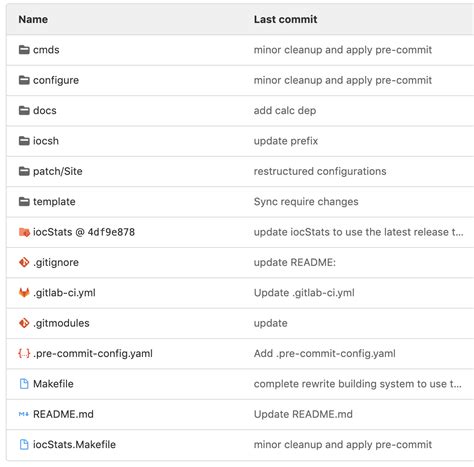Viewport: 474px width, 467px height.
Task: Click the braces icon for .pre-commit-config.yaml
Action: pos(24,353)
